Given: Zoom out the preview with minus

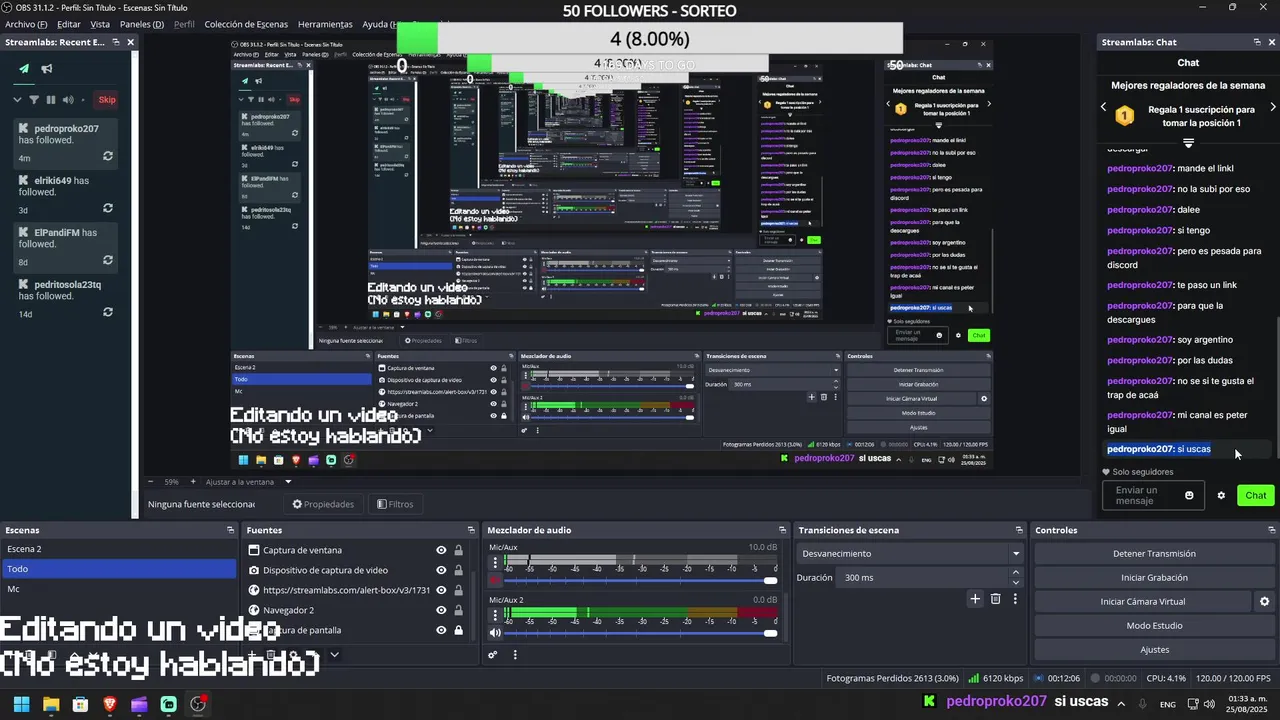Looking at the screenshot, I should [151, 482].
